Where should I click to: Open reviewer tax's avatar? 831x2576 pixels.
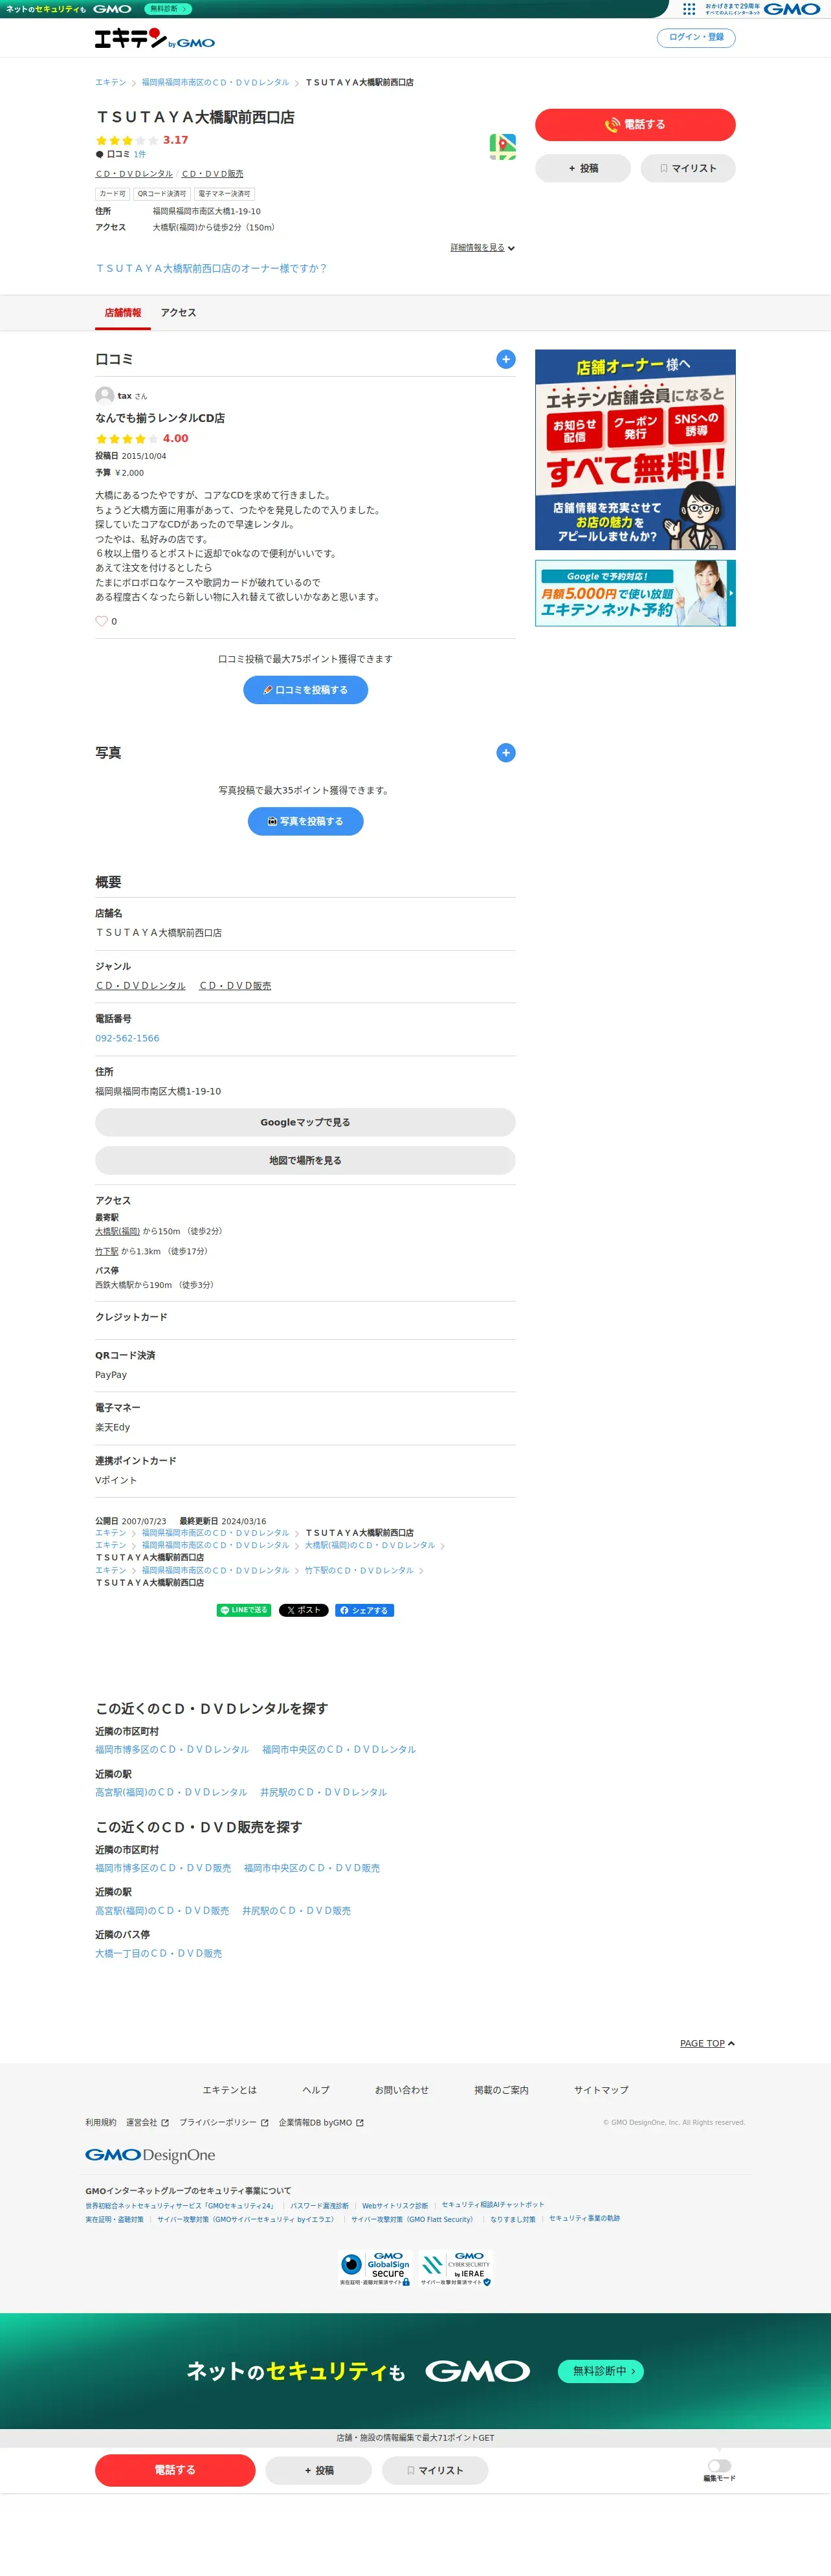coord(104,396)
